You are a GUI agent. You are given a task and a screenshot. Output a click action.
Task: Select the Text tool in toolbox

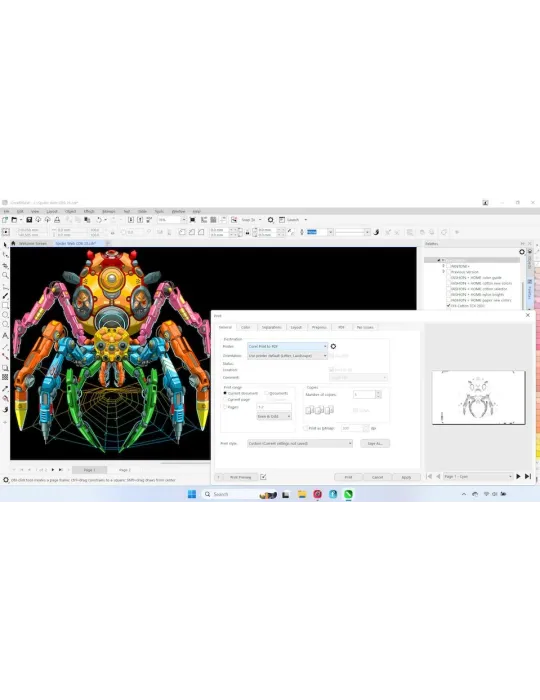5,336
